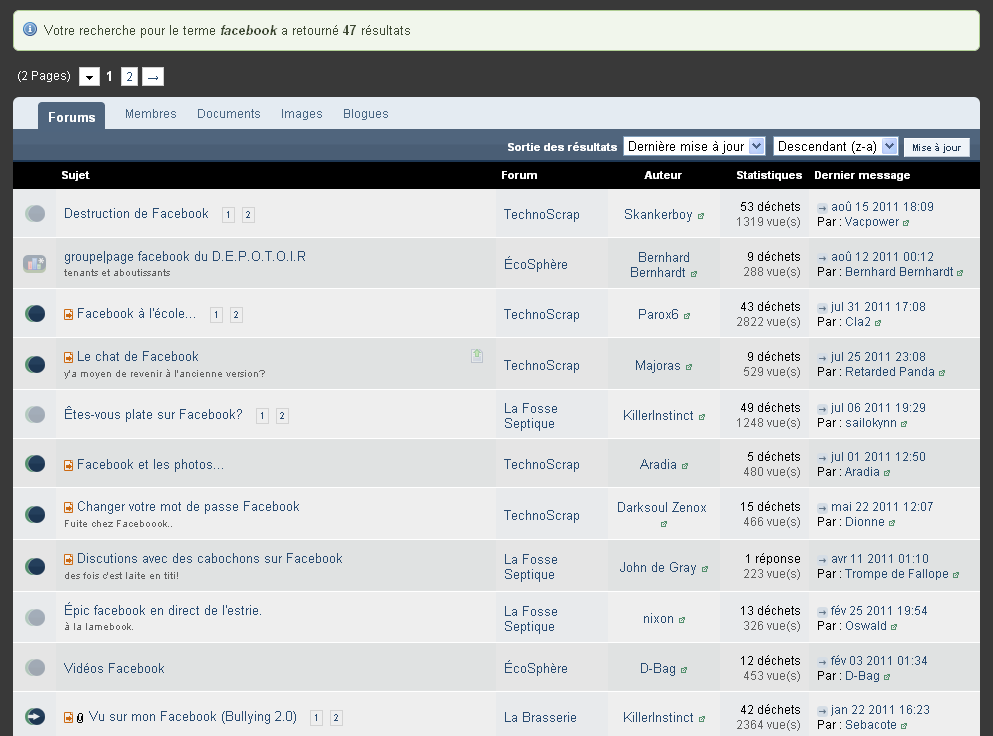This screenshot has height=736, width=993.
Task: Open the Vidéos Facebook topic
Action: pyautogui.click(x=114, y=668)
